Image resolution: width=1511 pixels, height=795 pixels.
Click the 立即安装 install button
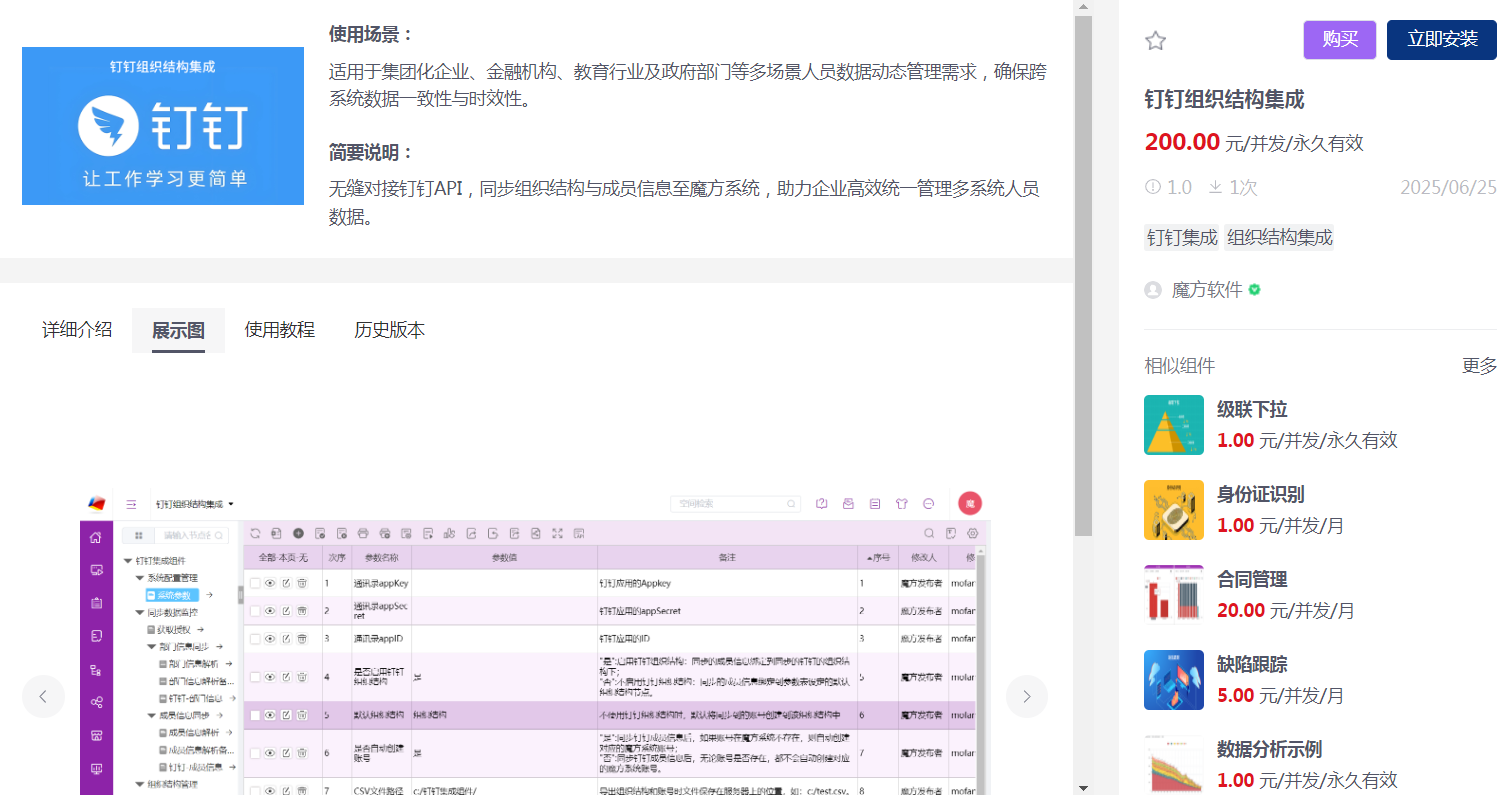point(1442,40)
